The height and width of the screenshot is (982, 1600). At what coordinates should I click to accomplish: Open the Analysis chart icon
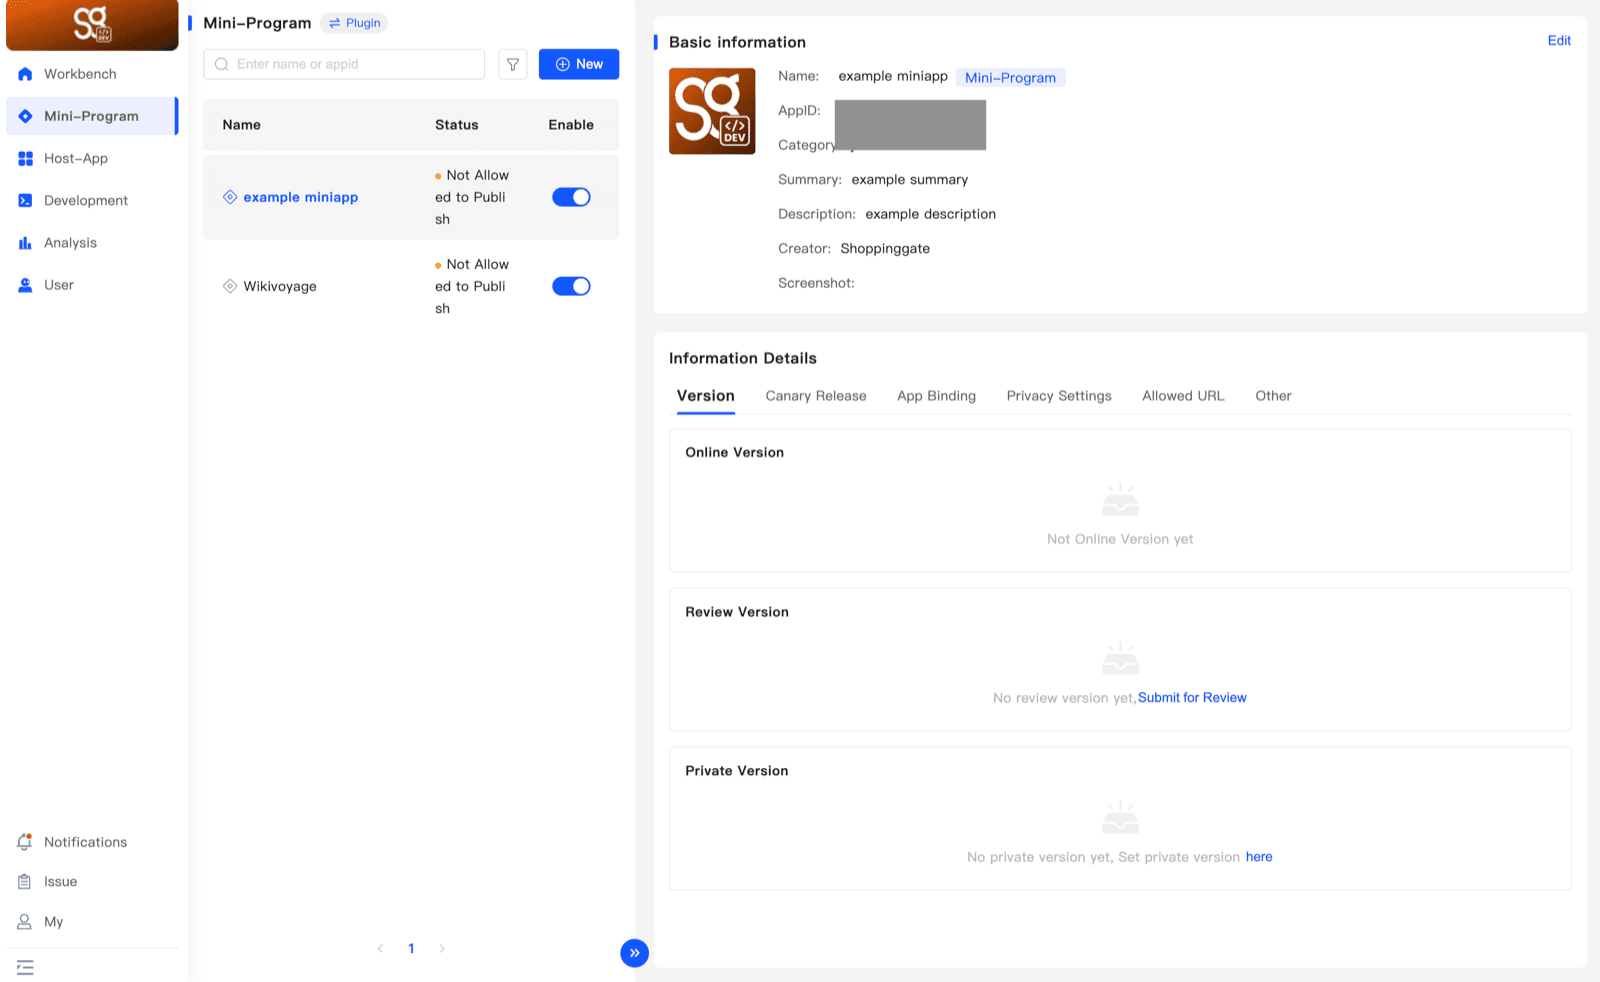[x=25, y=243]
